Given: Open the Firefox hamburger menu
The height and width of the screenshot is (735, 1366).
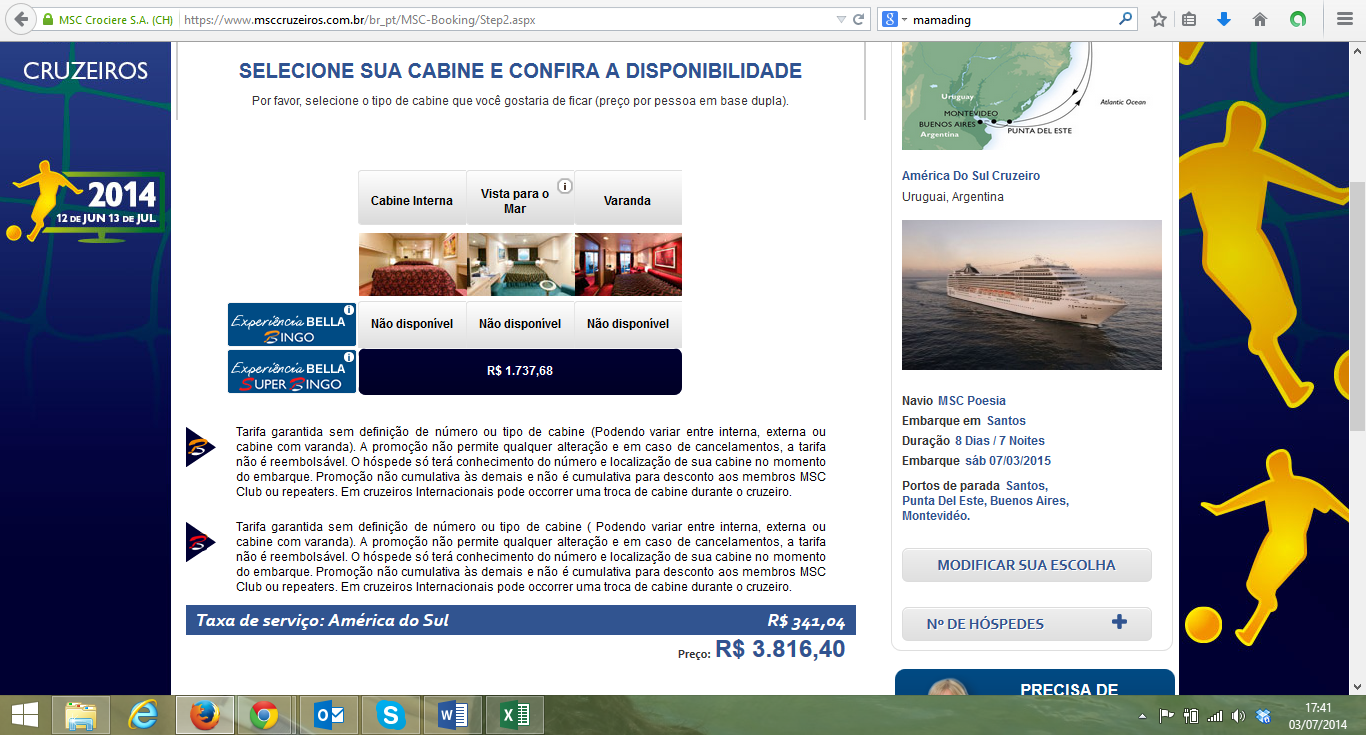Looking at the screenshot, I should click(x=1344, y=19).
